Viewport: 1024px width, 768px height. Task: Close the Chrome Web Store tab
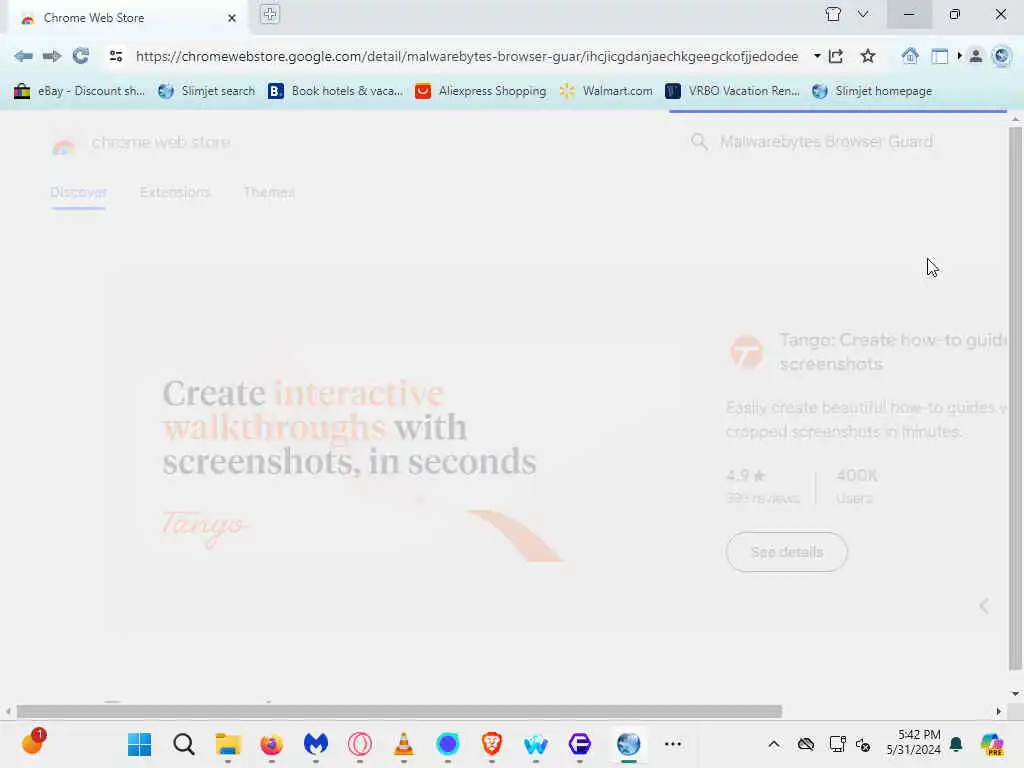[232, 18]
